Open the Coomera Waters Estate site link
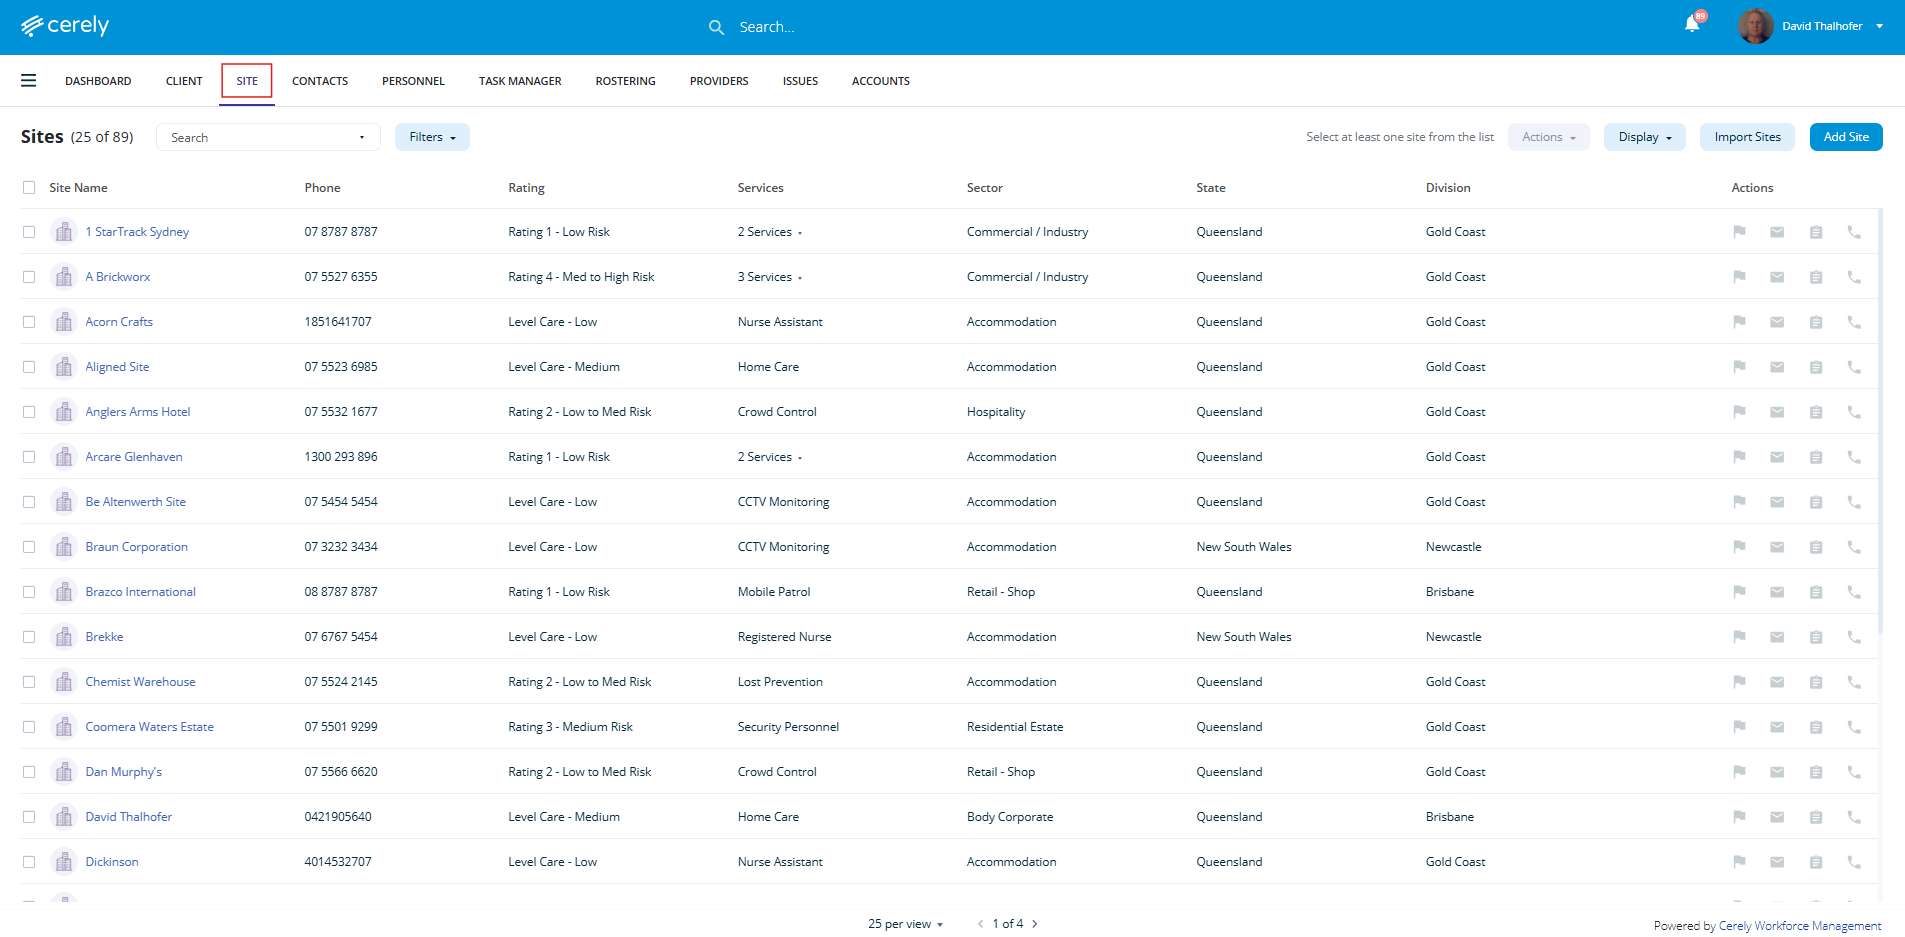This screenshot has width=1905, height=937. point(150,727)
